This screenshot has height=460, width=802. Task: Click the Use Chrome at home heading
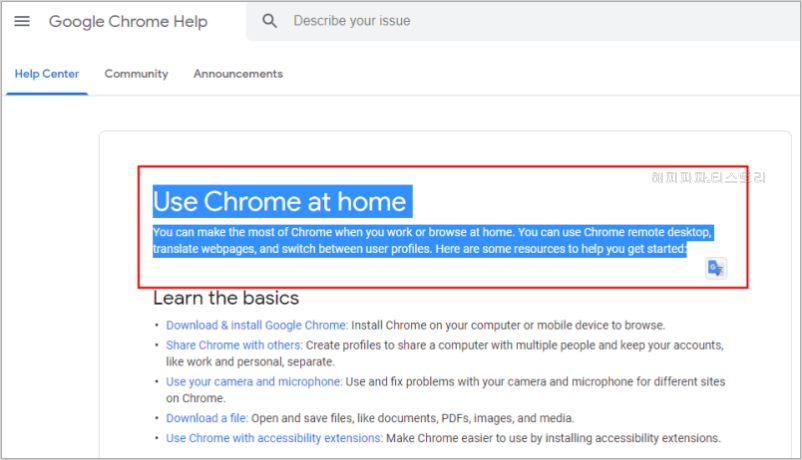280,202
